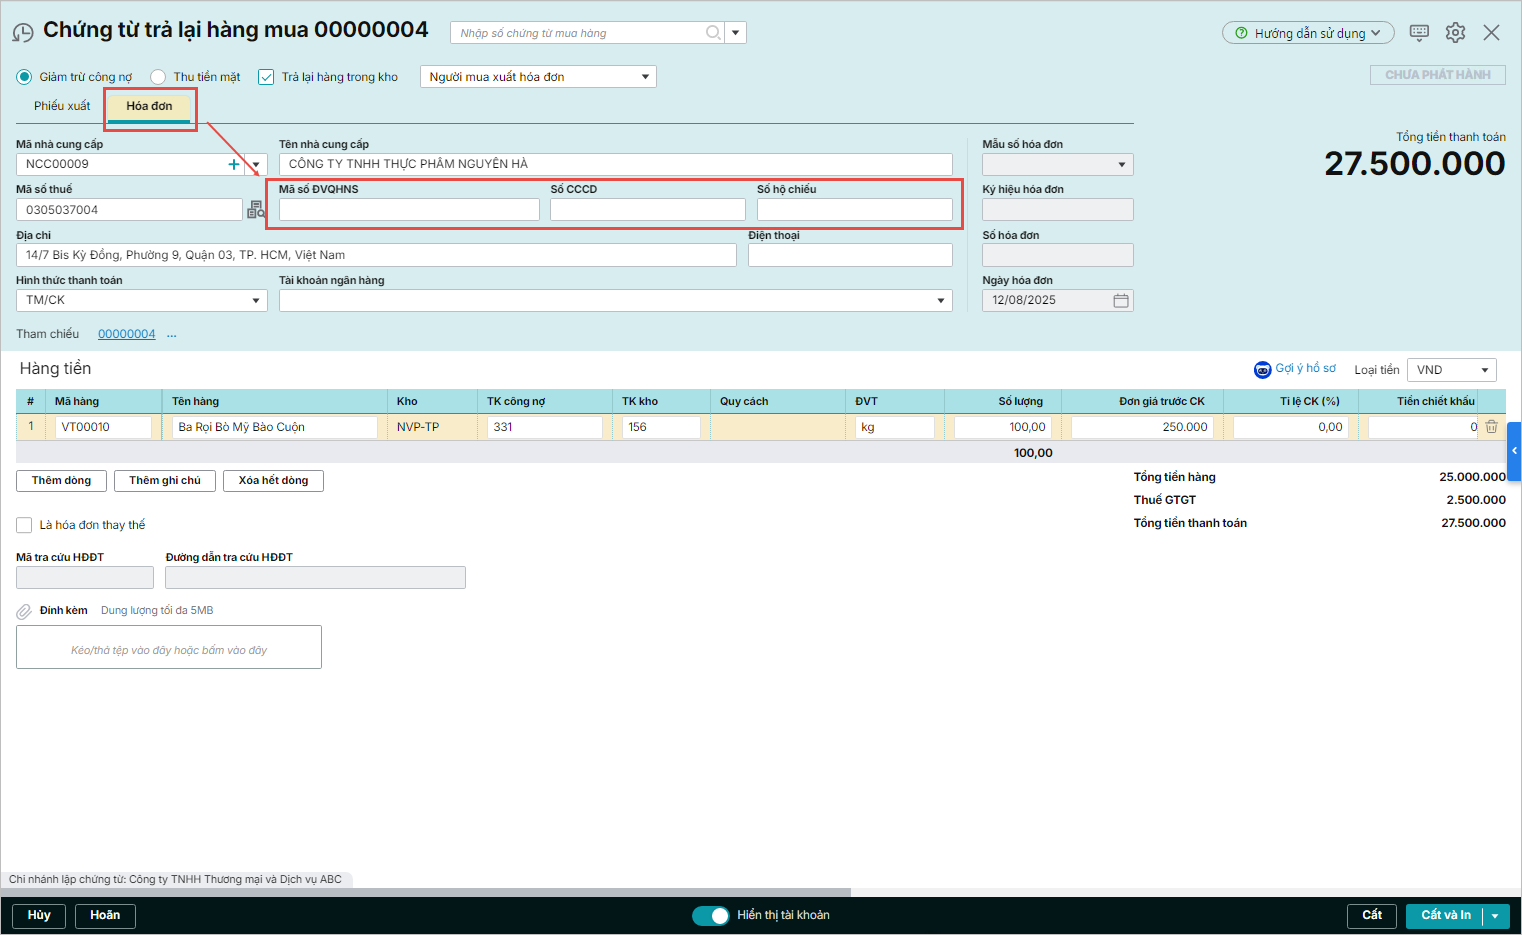Uncheck 'Trả lại hàng trong kho' checkbox
This screenshot has width=1522, height=935.
[x=266, y=77]
